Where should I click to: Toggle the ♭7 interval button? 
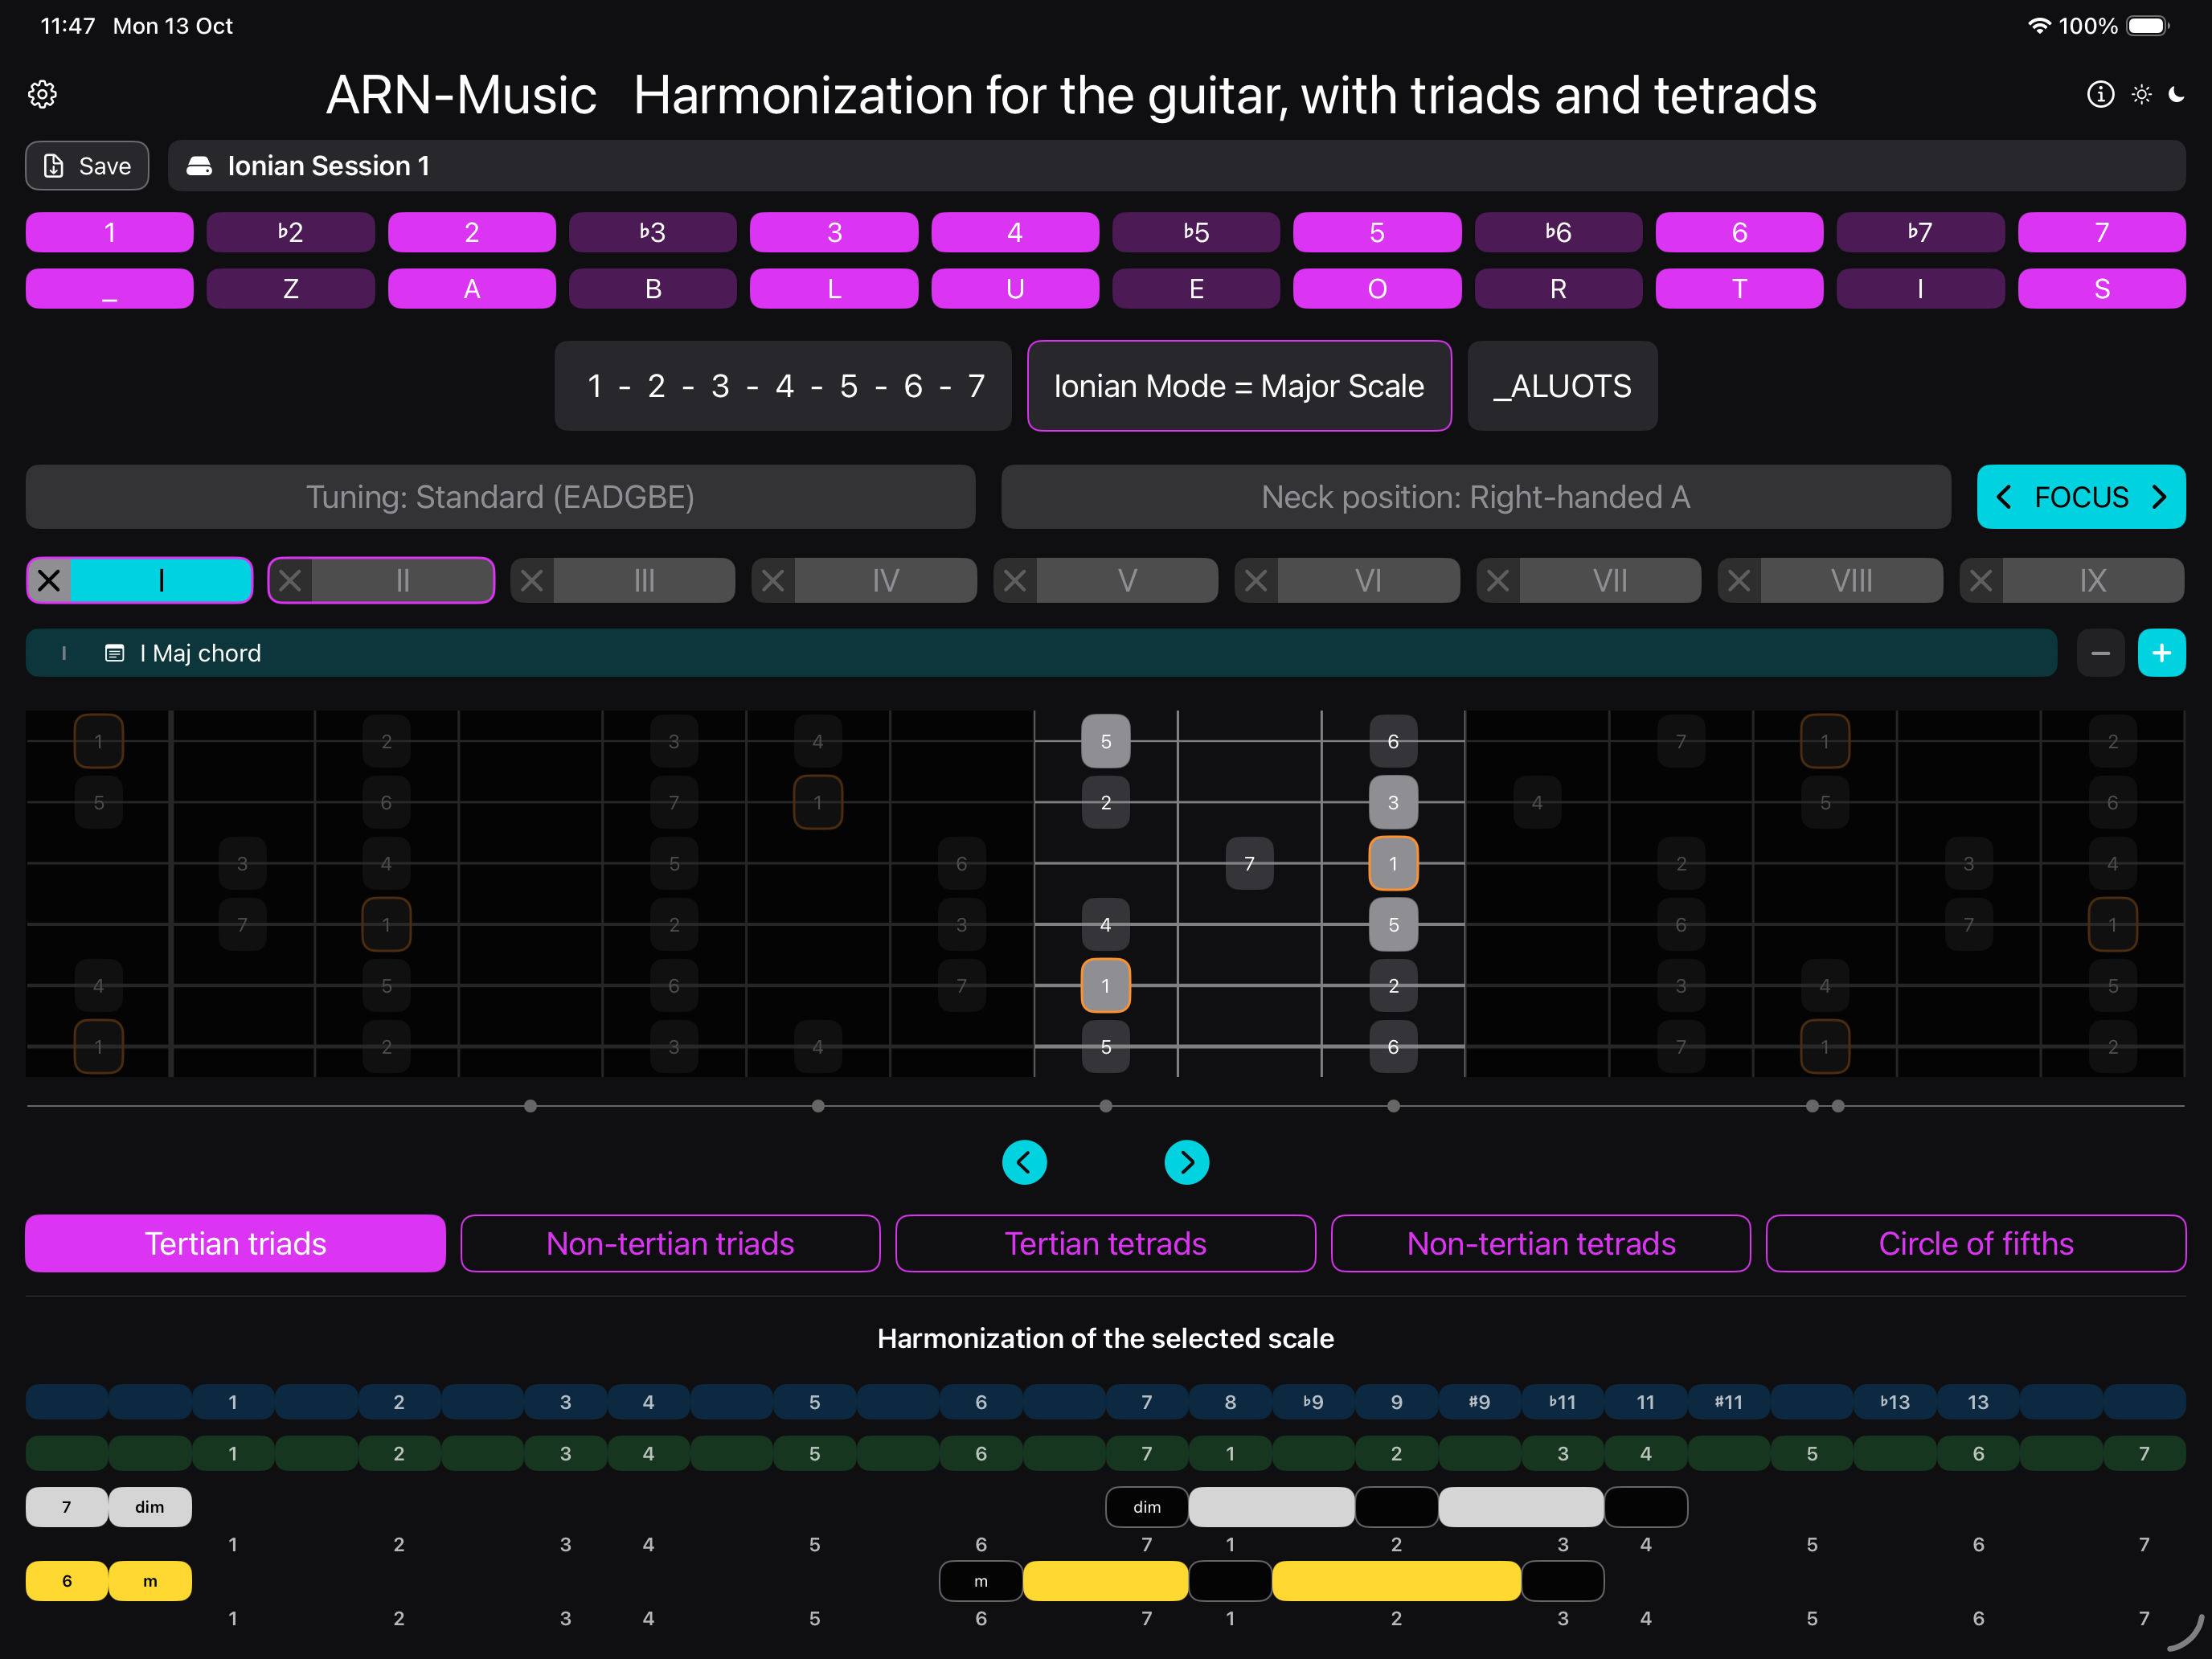[x=1919, y=232]
